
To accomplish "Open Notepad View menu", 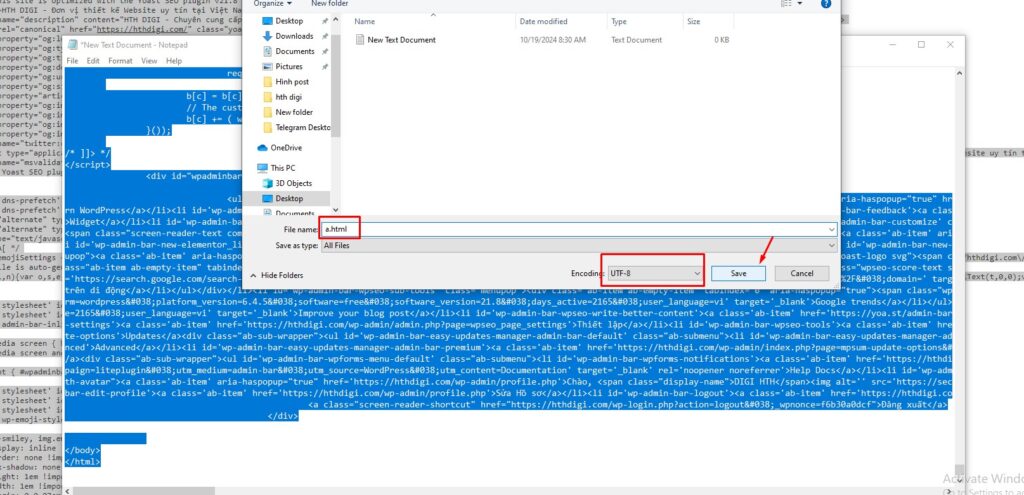I will [x=150, y=61].
